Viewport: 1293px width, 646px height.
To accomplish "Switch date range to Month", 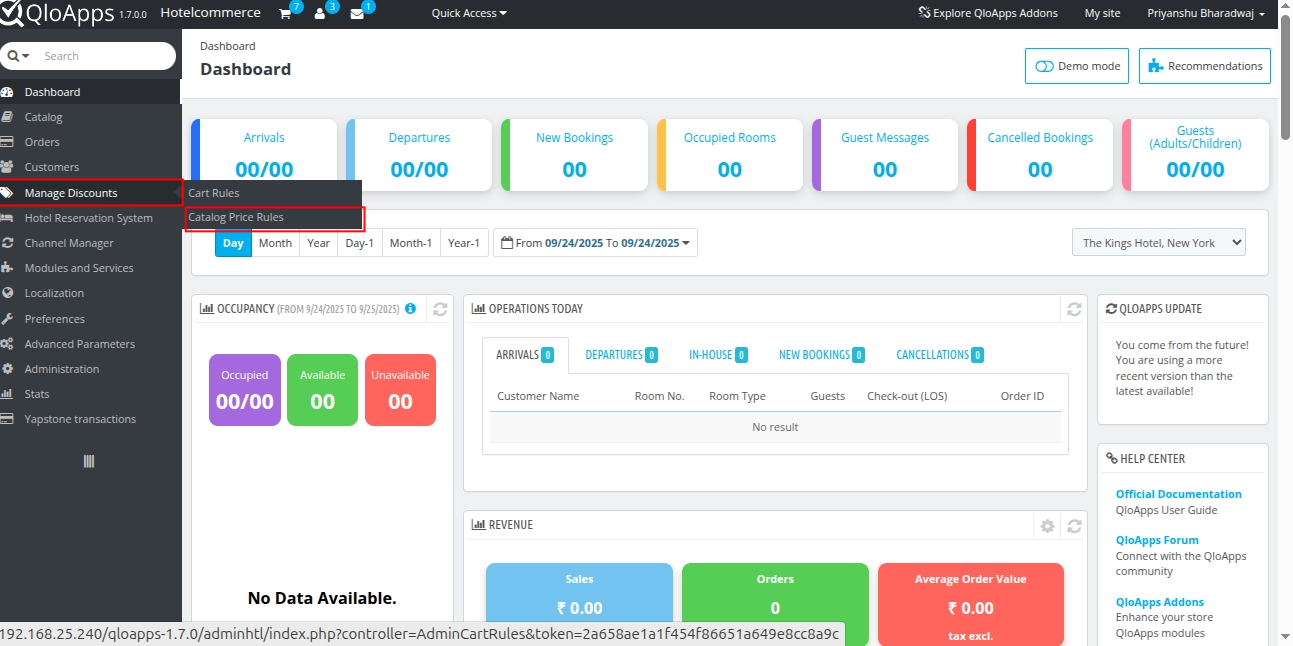I will pos(275,243).
